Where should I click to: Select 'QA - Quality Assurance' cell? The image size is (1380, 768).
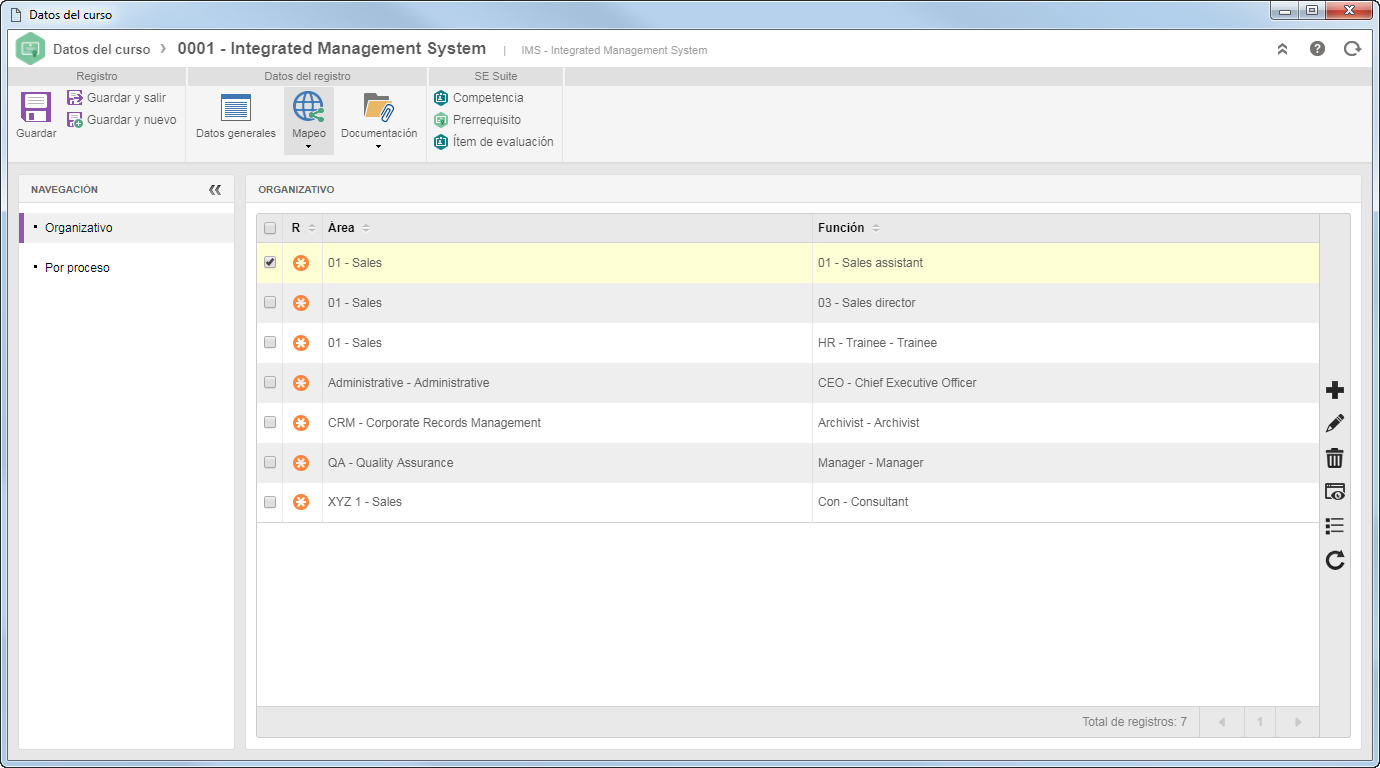(567, 463)
